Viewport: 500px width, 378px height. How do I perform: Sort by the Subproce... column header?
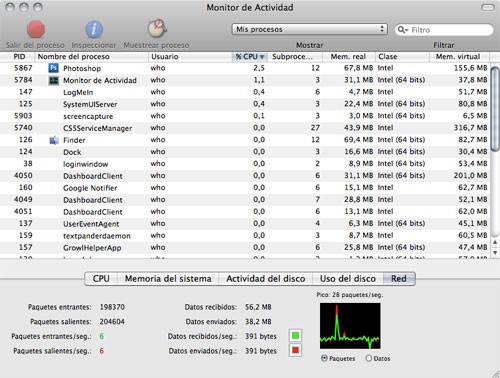point(295,57)
